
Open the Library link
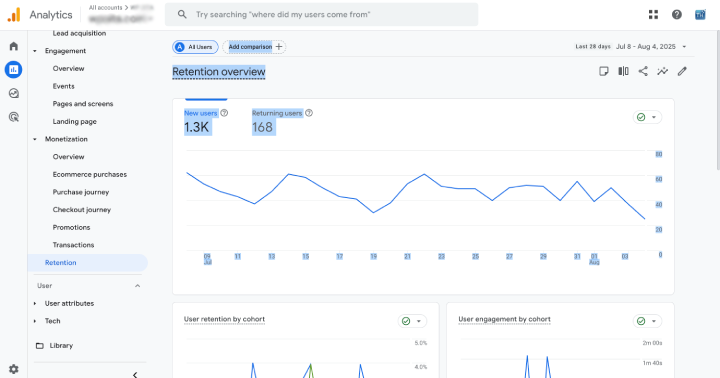pos(61,345)
